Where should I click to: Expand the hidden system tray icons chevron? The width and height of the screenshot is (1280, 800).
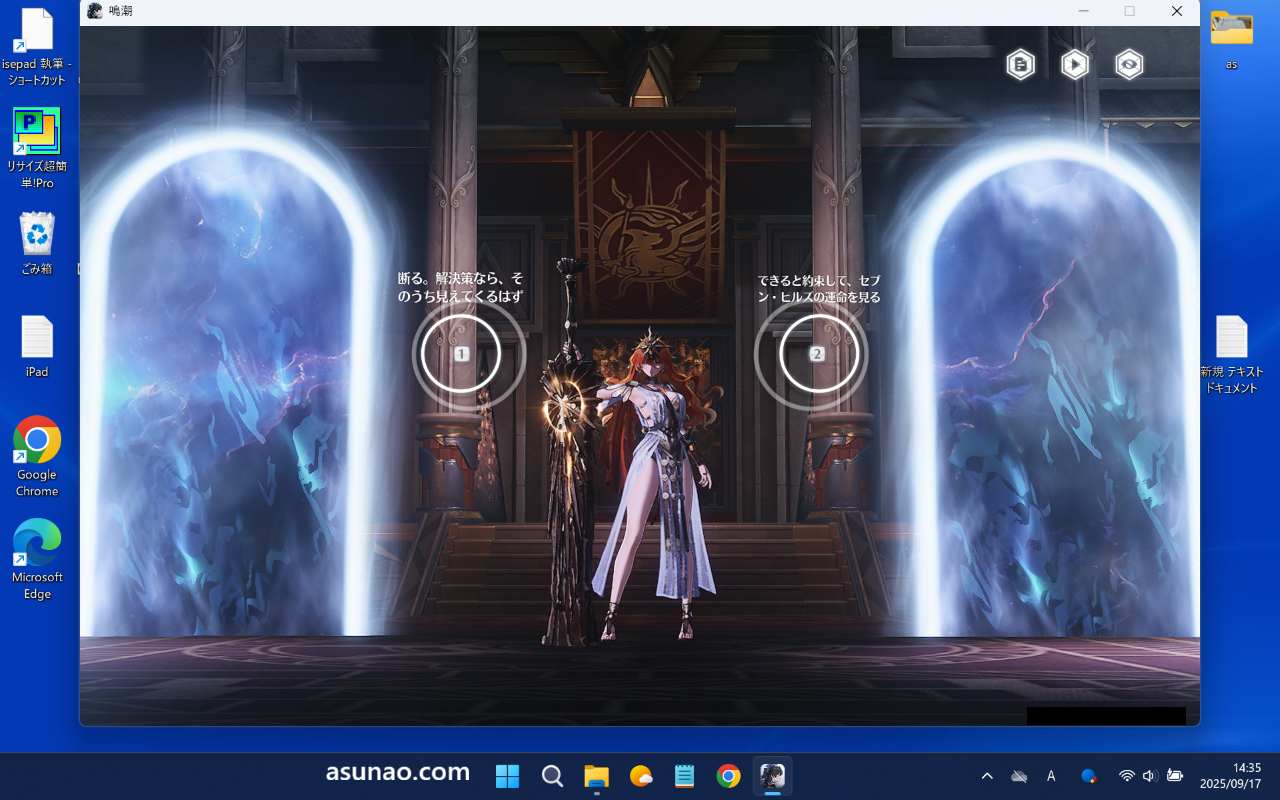pos(987,776)
